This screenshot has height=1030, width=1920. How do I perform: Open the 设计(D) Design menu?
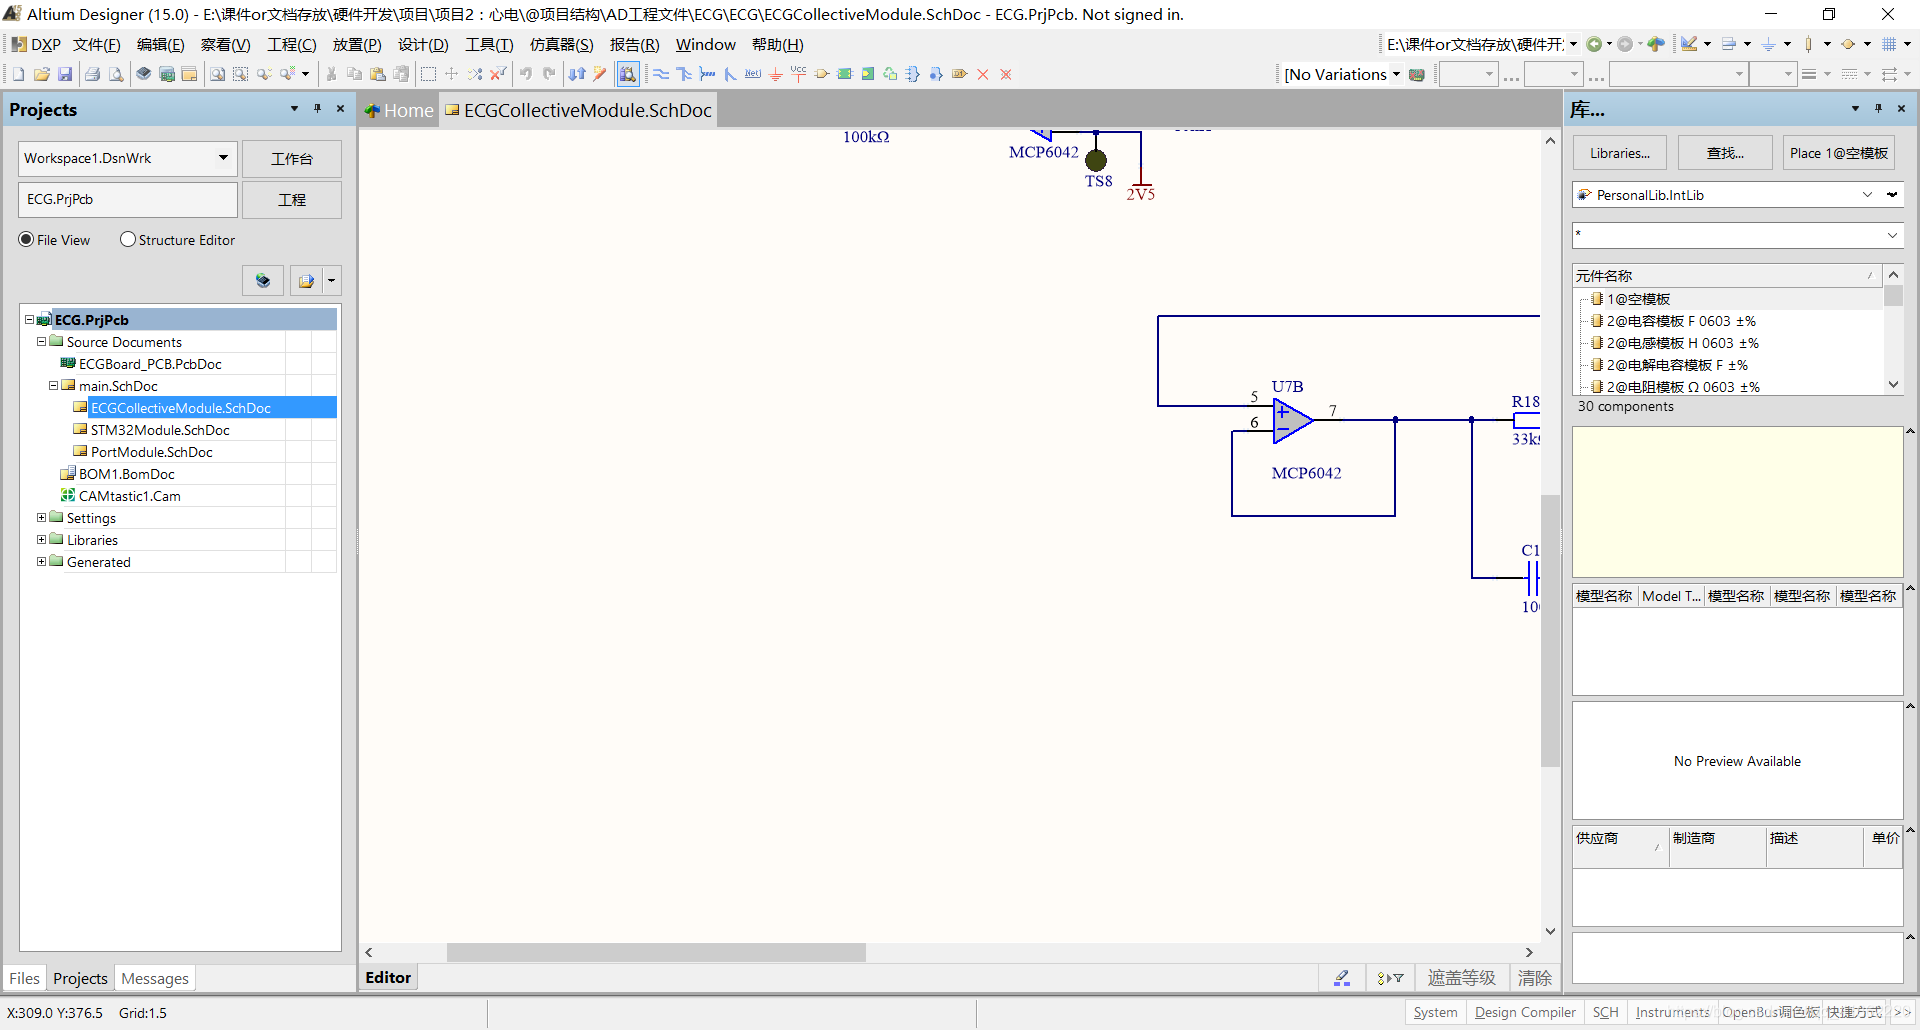click(423, 45)
